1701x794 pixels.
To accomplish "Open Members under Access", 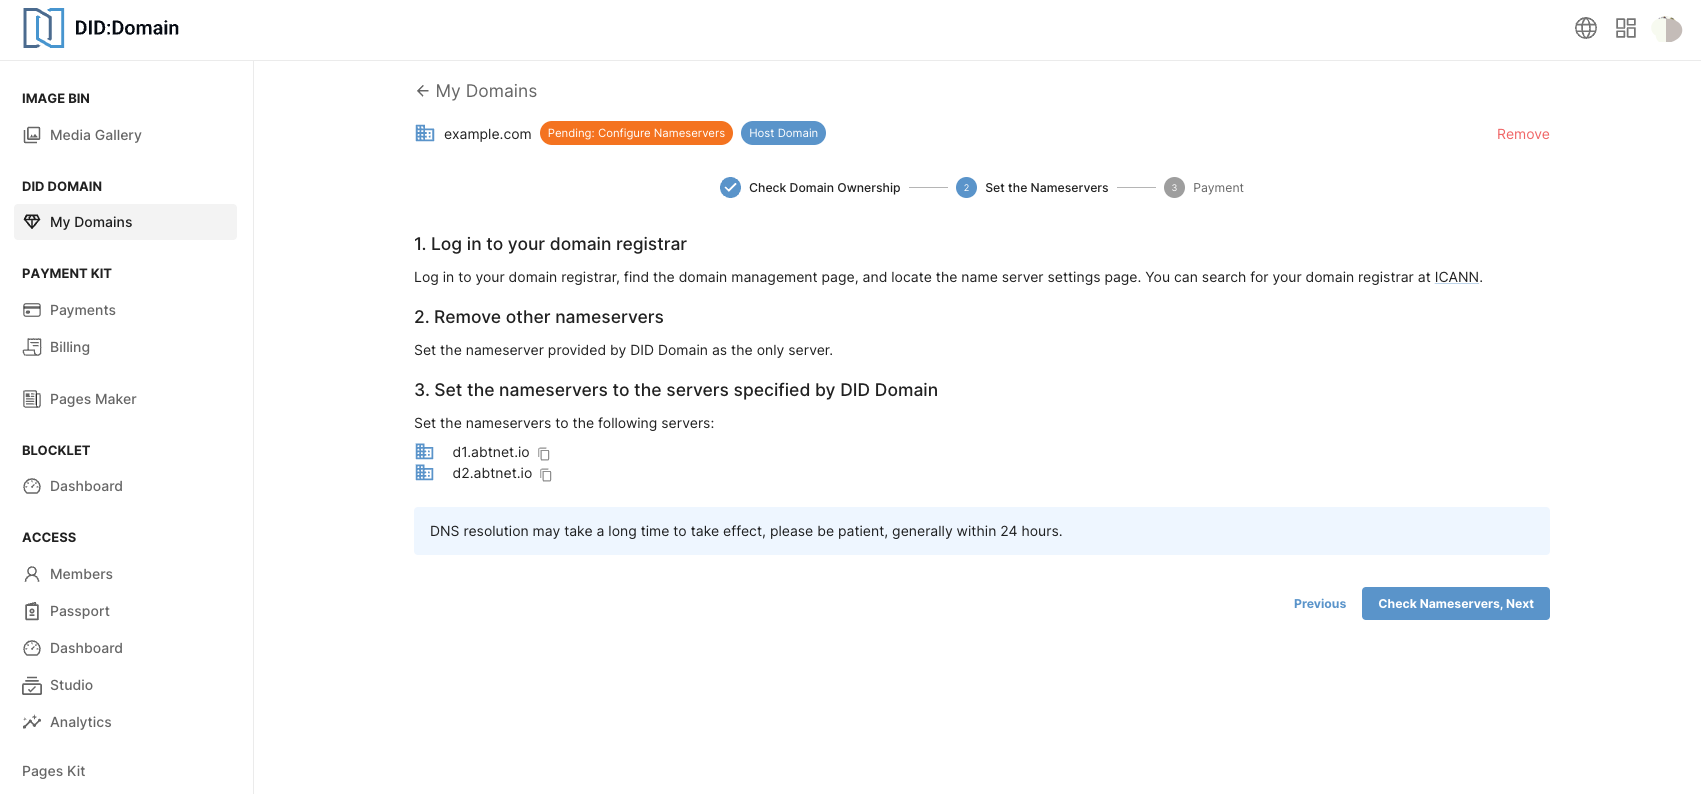I will click(81, 574).
